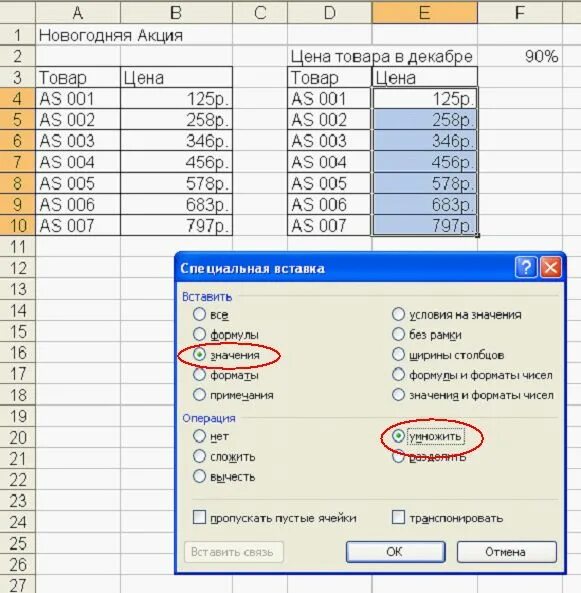Open dialog help question mark icon
Image resolution: width=581 pixels, height=593 pixels.
coord(526,267)
